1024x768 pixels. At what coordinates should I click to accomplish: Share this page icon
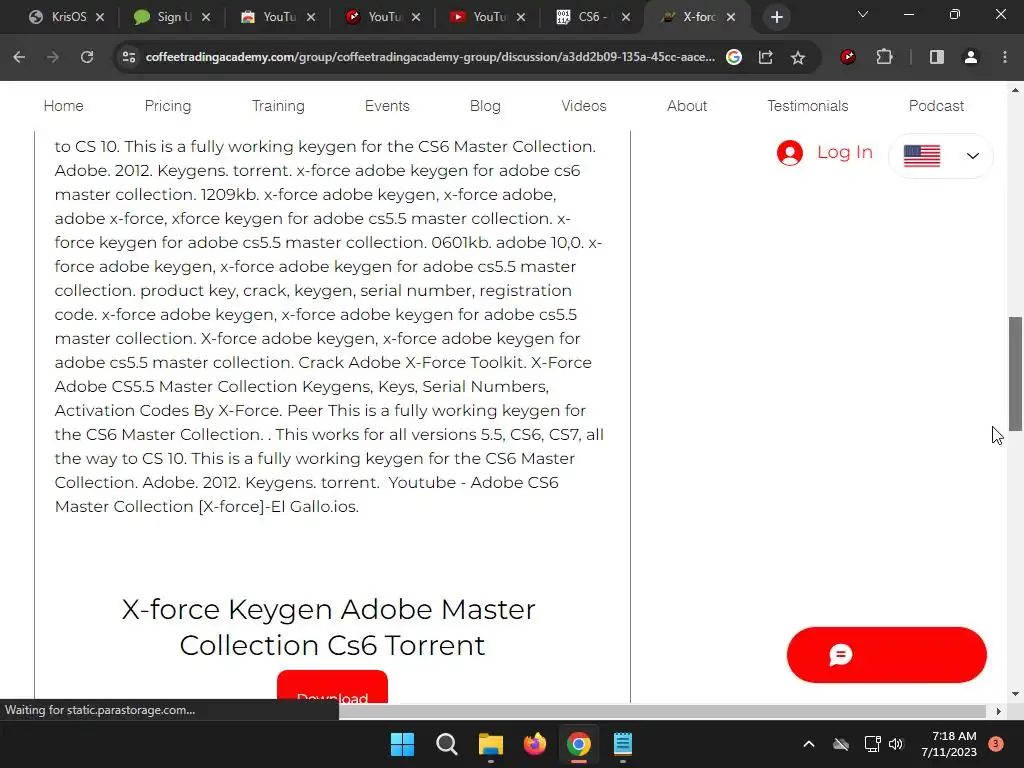tap(765, 57)
